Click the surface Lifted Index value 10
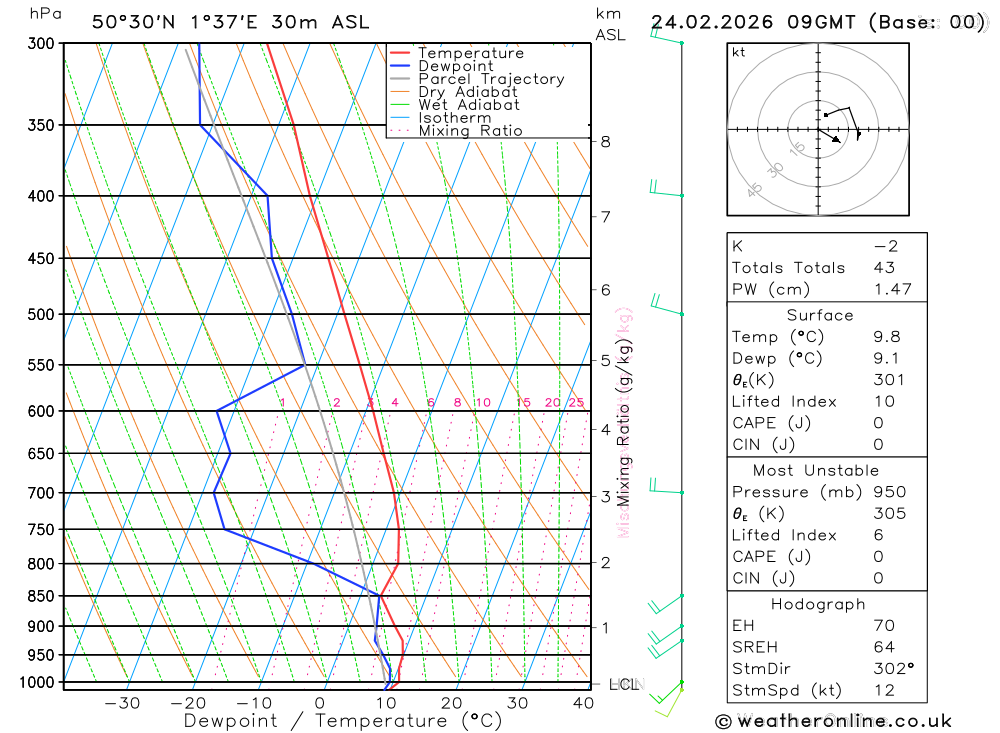The image size is (1000, 733). click(x=884, y=402)
